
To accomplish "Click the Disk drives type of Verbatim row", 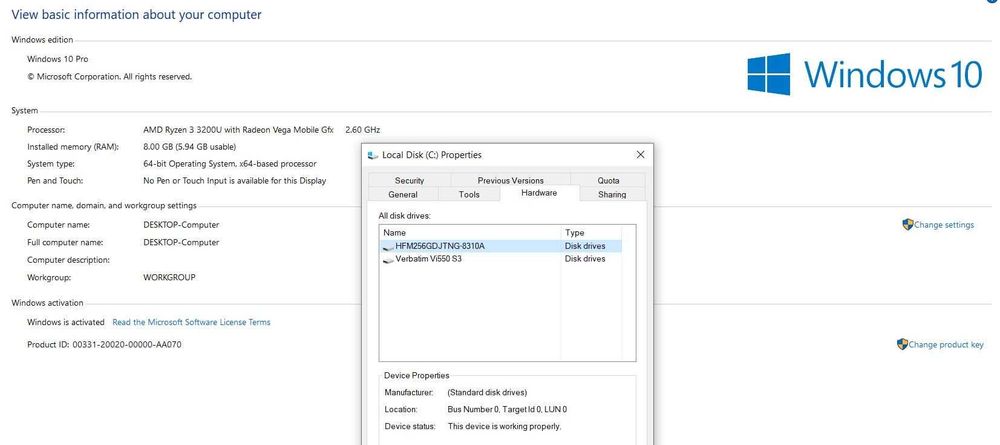I will (585, 259).
